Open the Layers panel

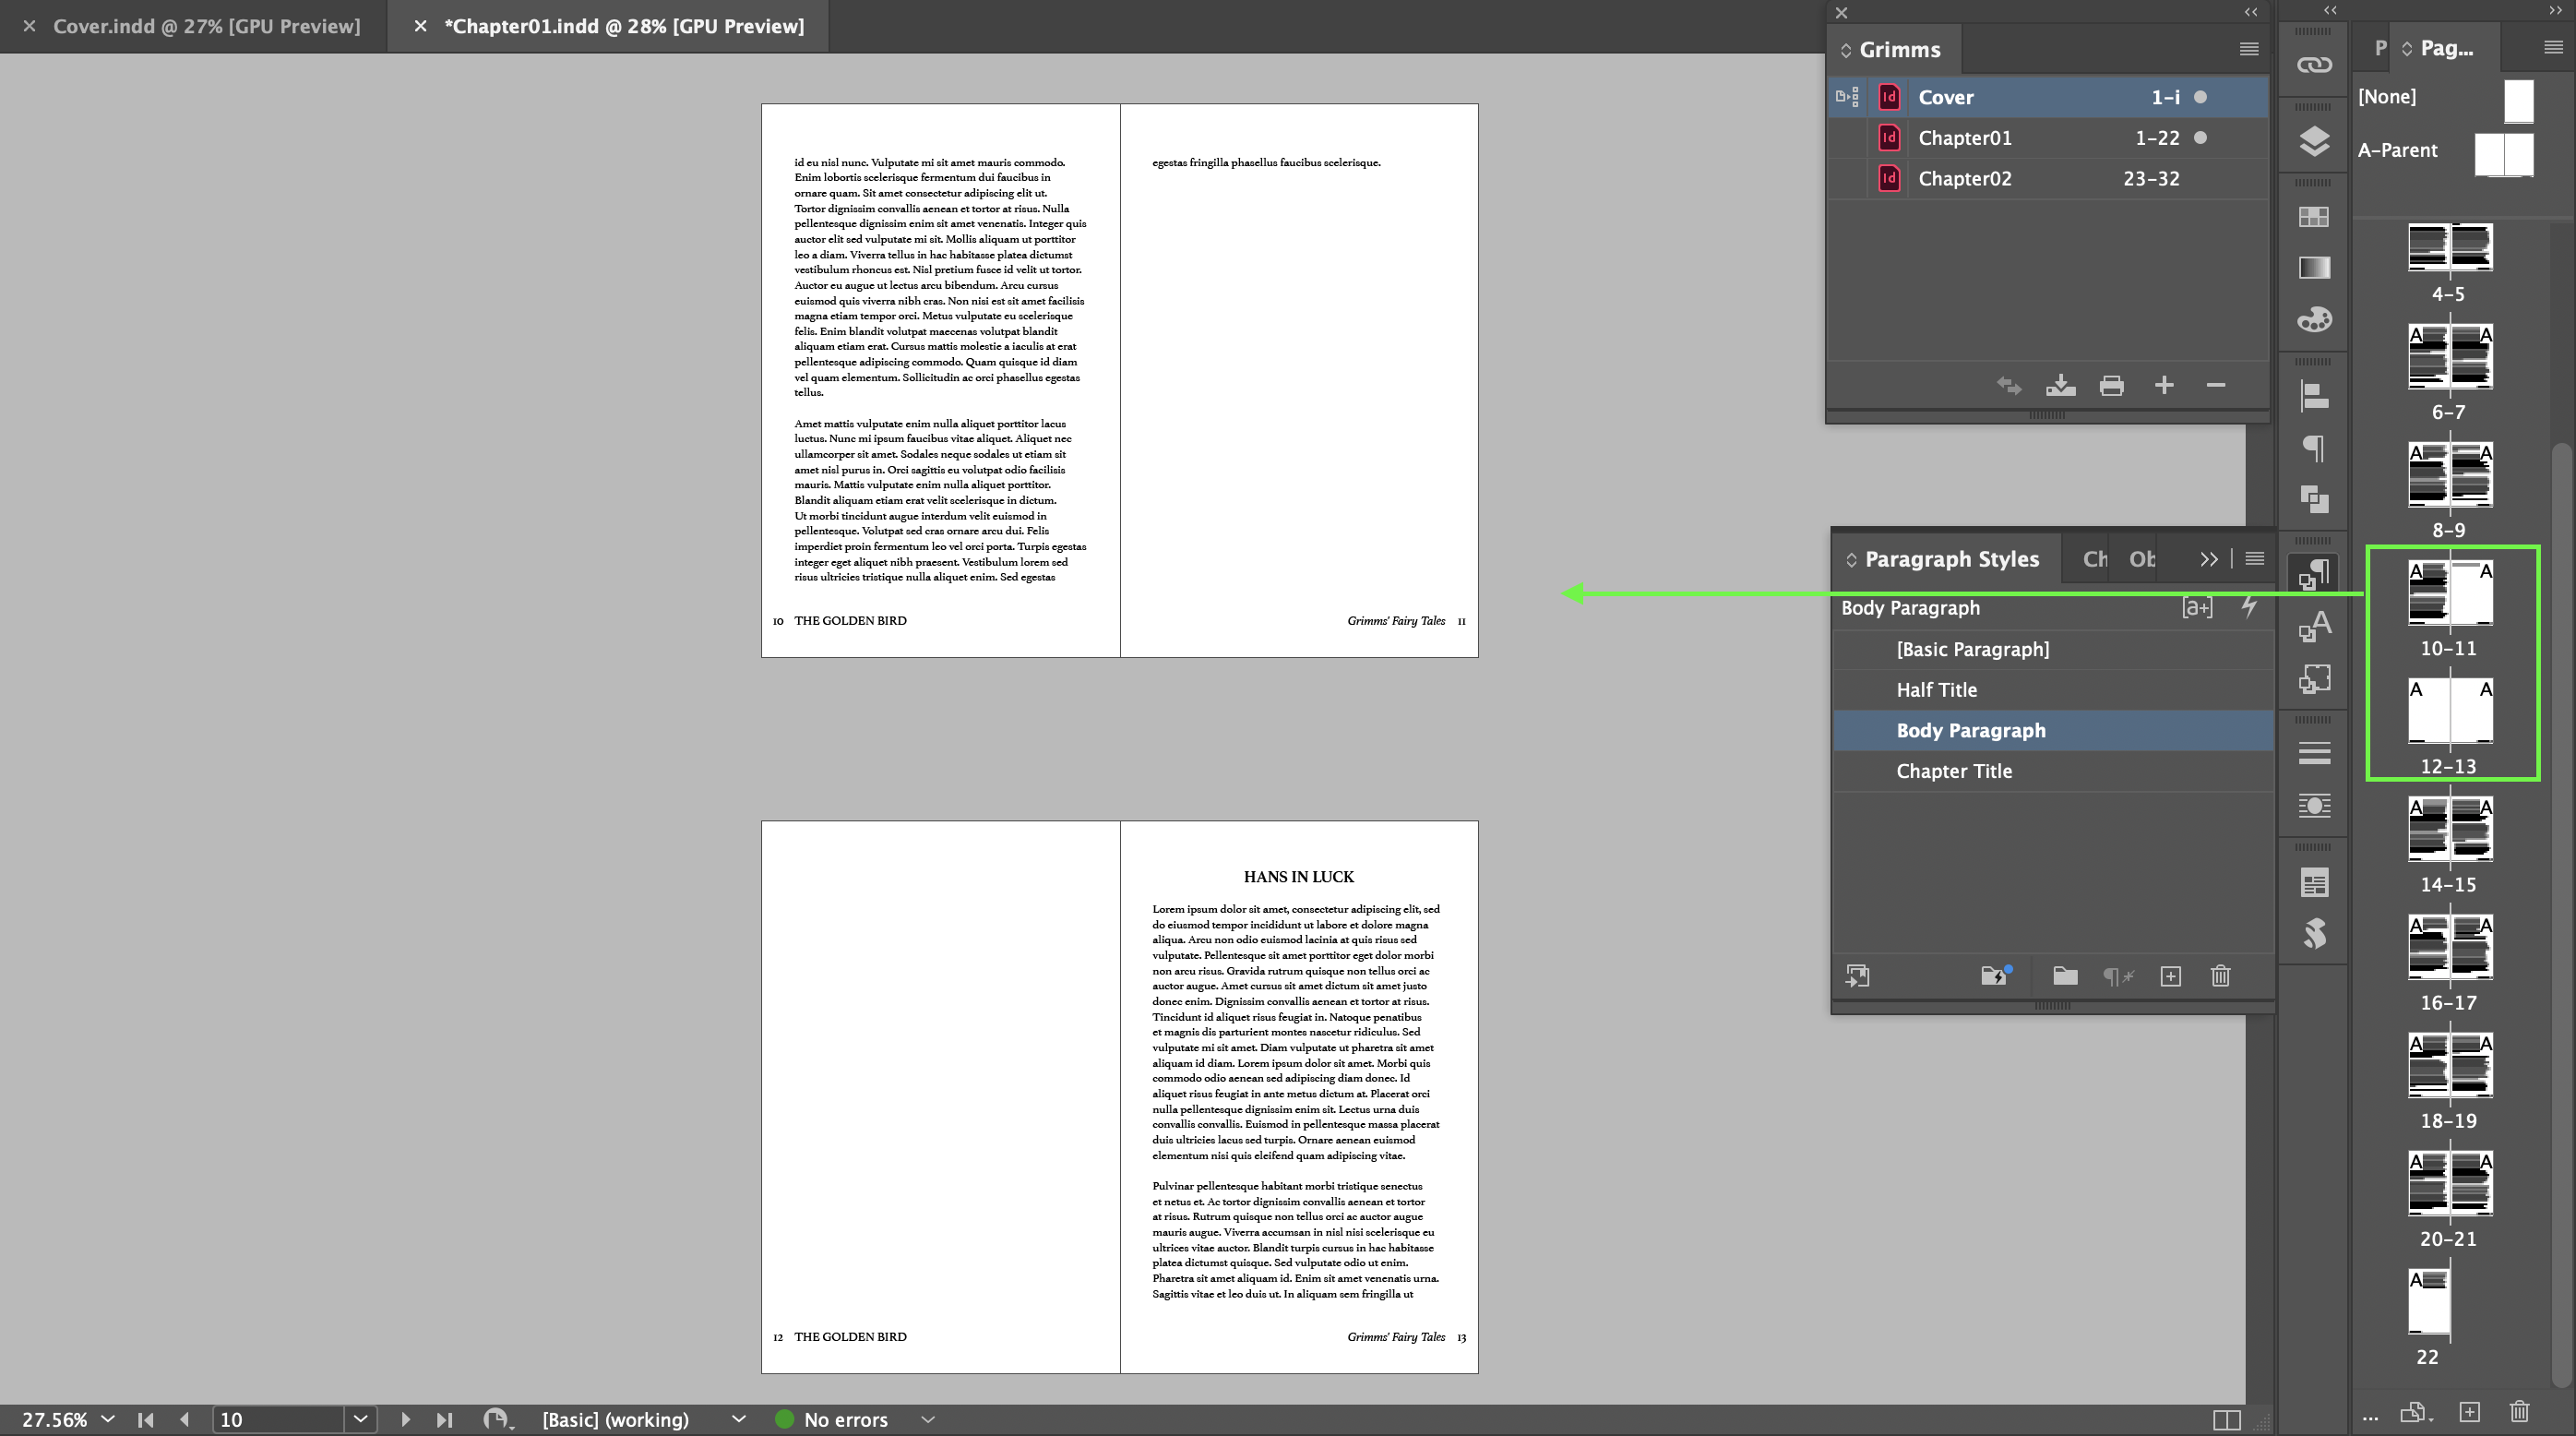[x=2313, y=142]
